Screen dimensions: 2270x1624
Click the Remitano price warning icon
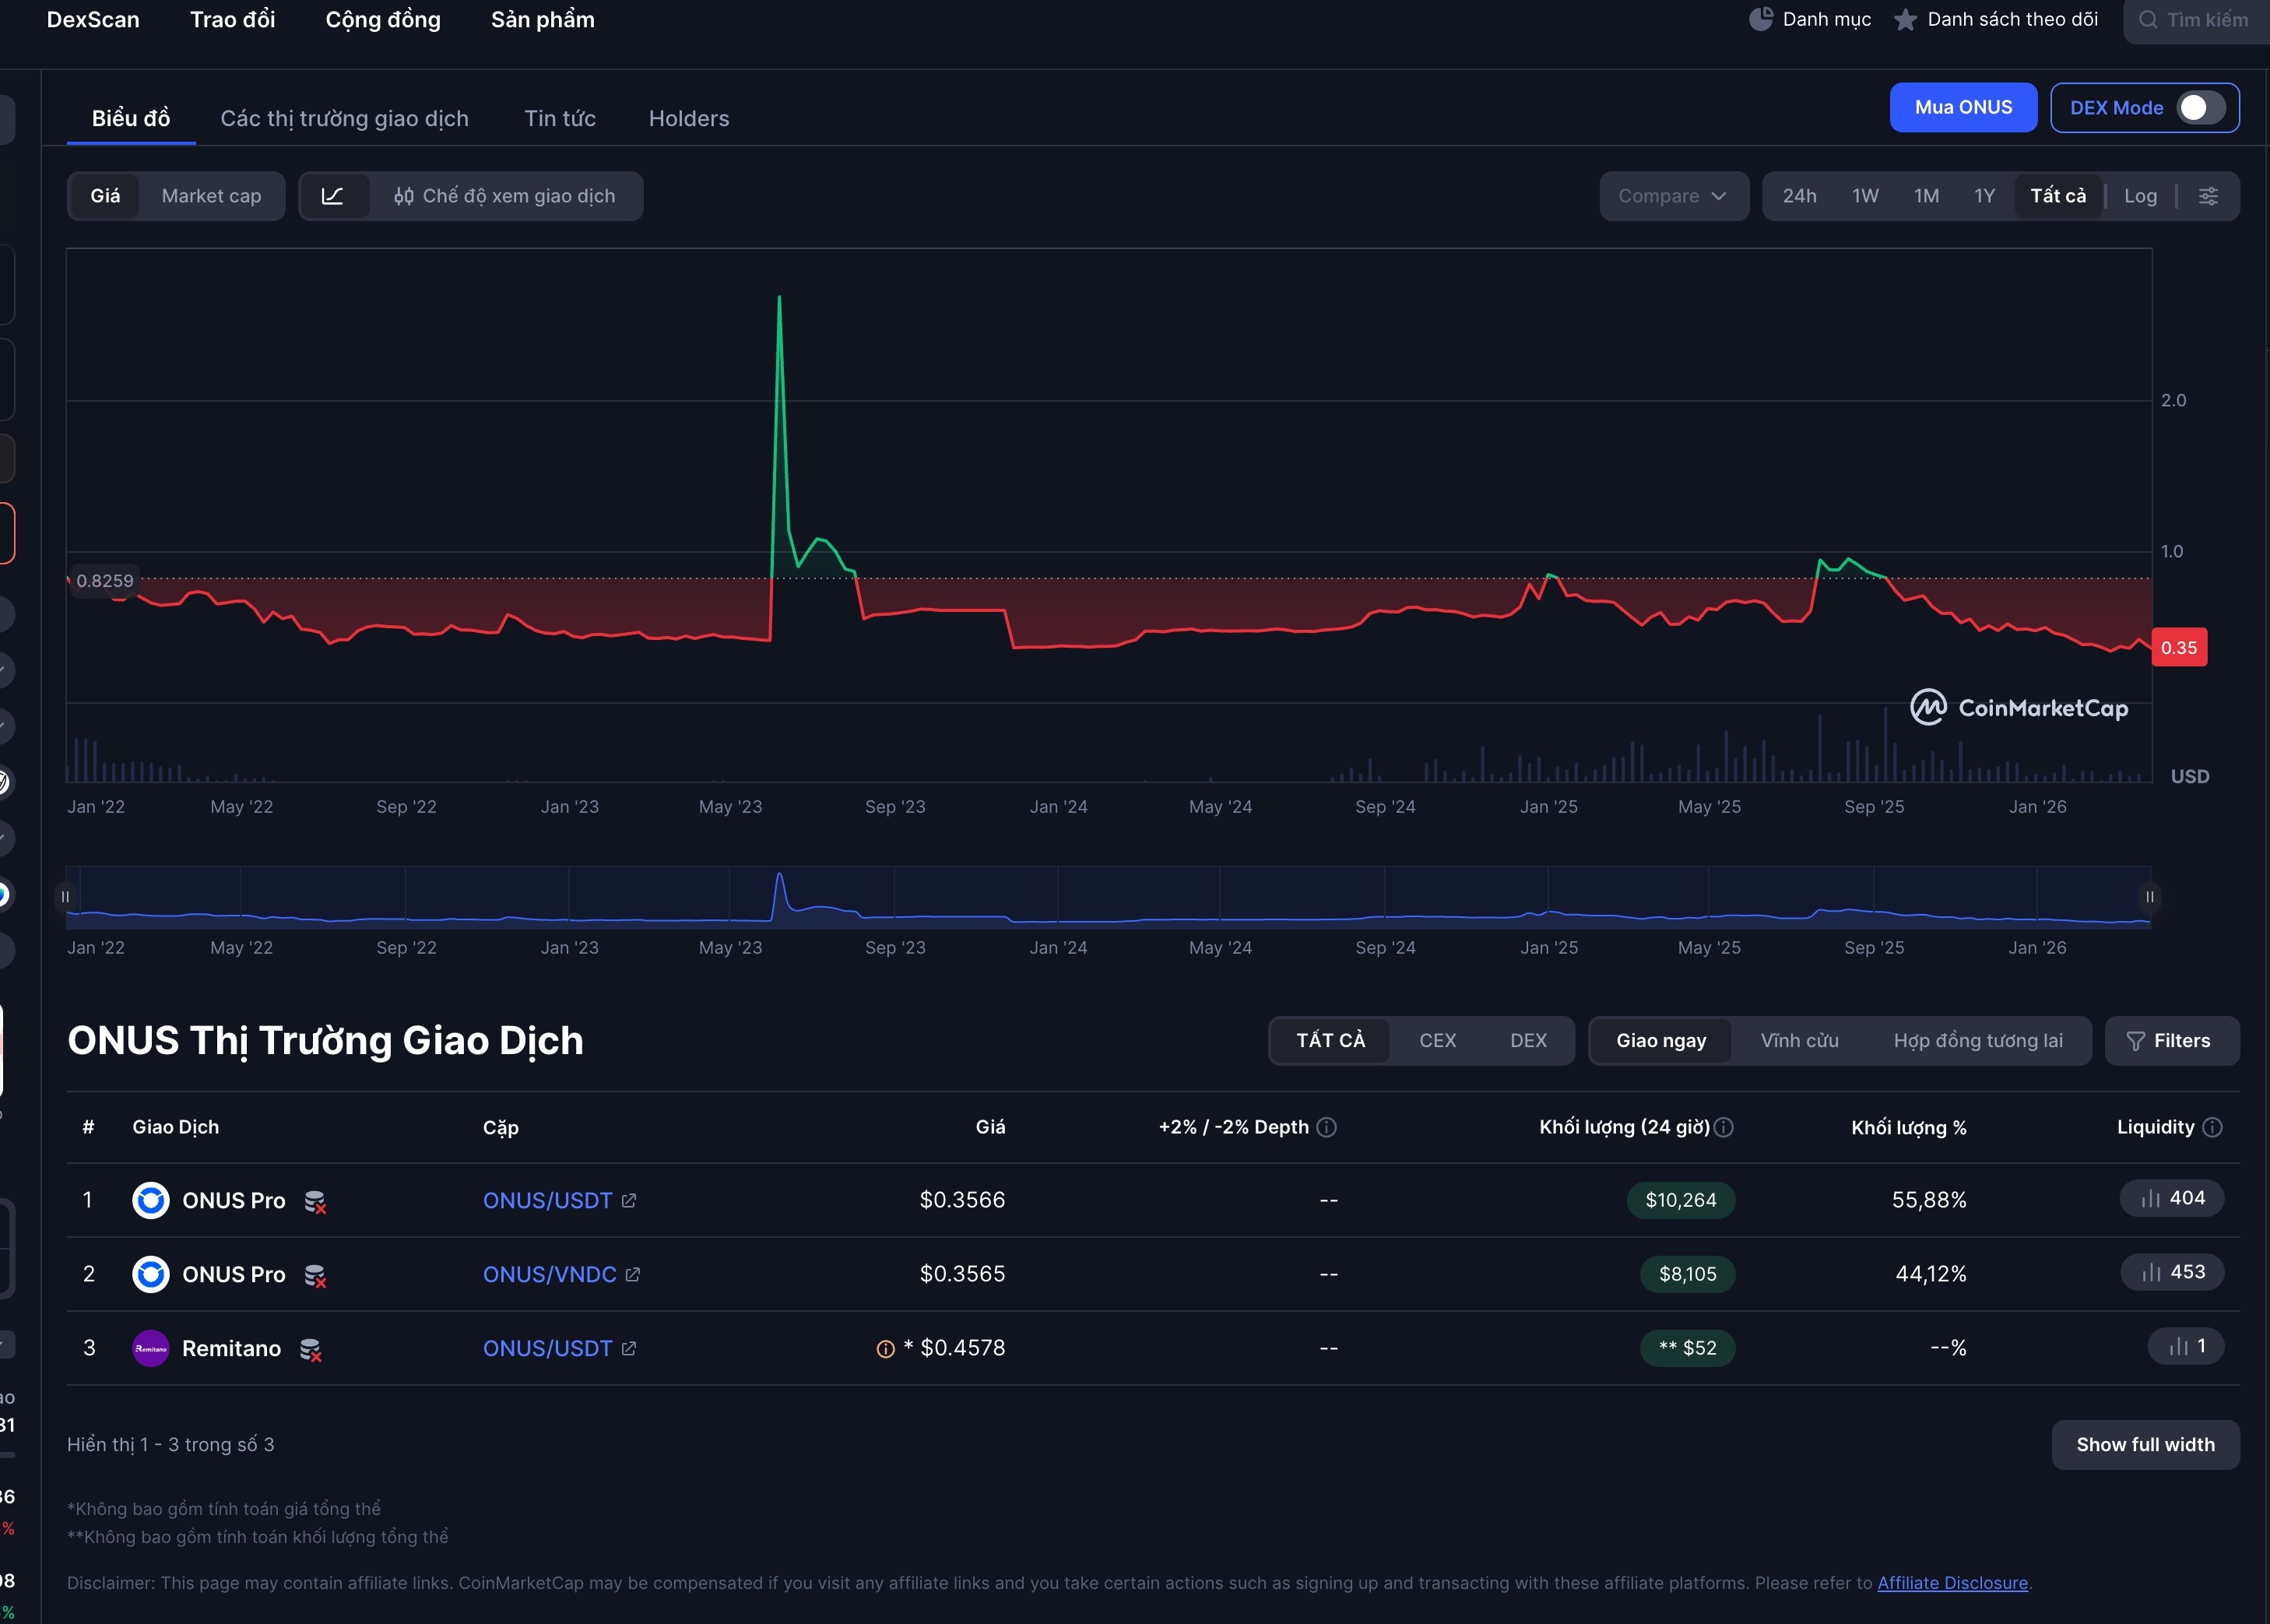[x=885, y=1349]
